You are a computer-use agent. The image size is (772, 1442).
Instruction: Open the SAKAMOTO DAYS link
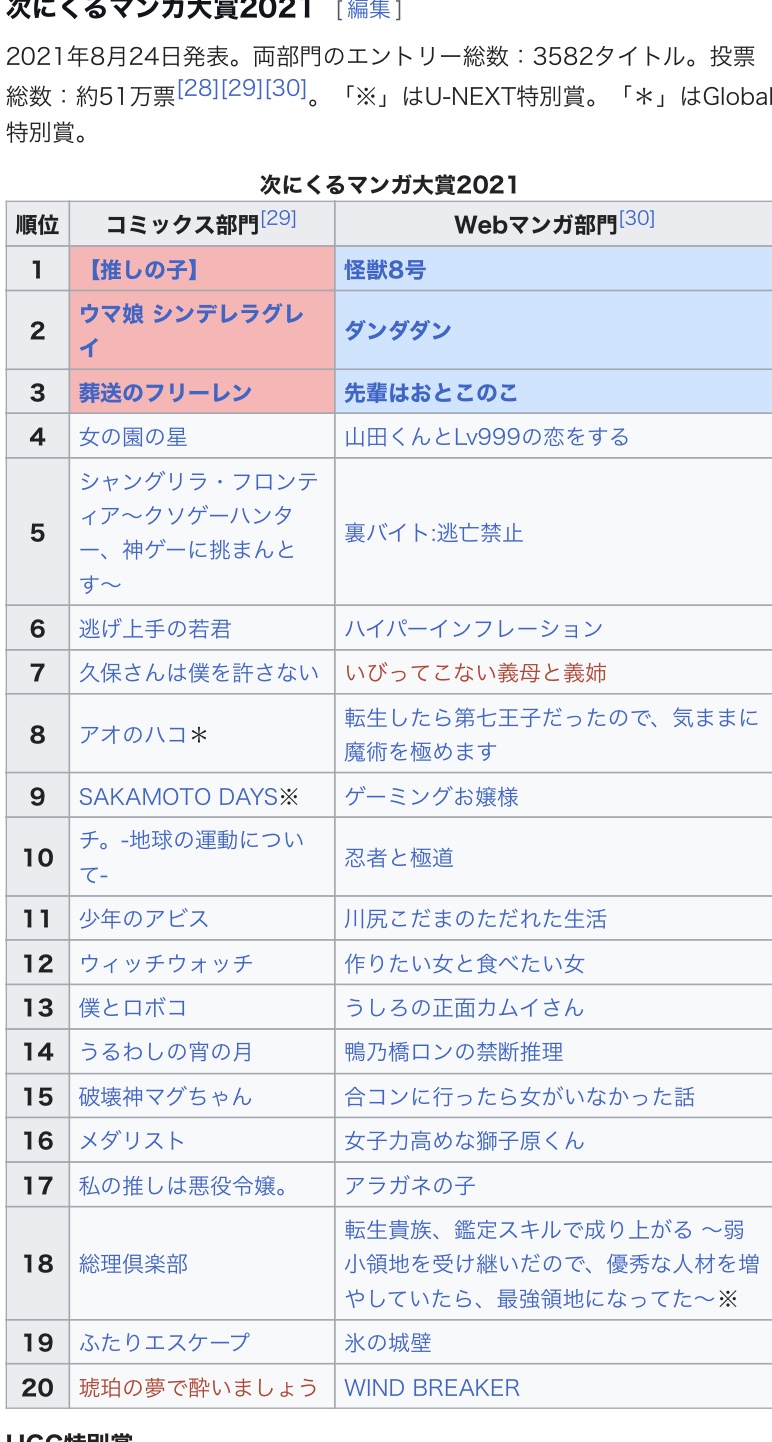pyautogui.click(x=178, y=797)
